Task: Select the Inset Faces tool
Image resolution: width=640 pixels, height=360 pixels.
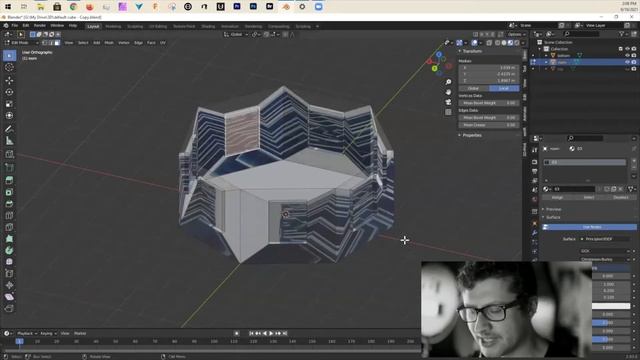Action: click(9, 192)
